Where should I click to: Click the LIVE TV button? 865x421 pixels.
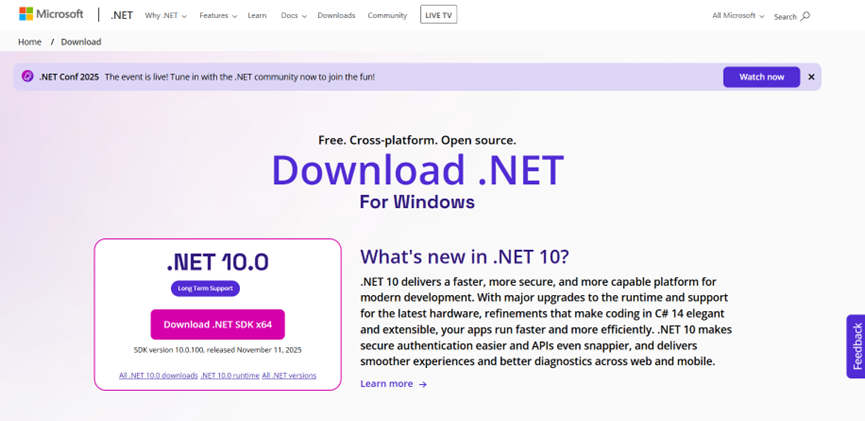(x=439, y=15)
